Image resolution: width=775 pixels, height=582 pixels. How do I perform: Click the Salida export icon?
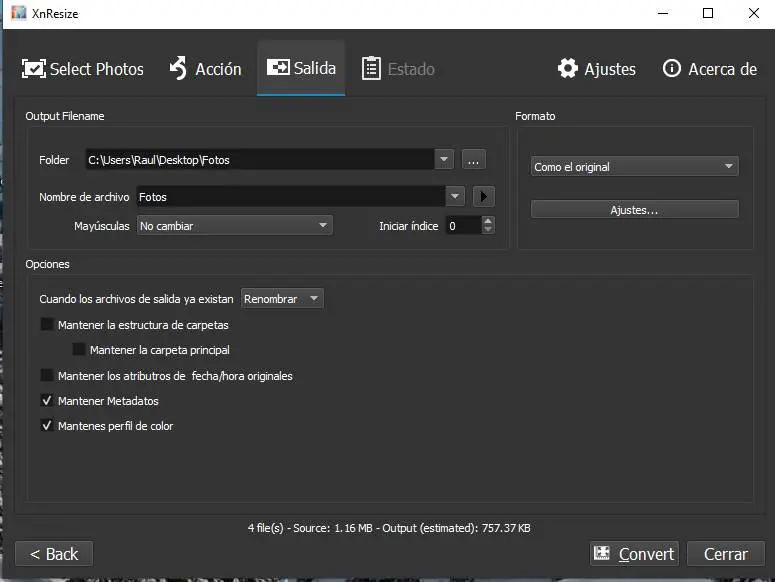coord(278,67)
